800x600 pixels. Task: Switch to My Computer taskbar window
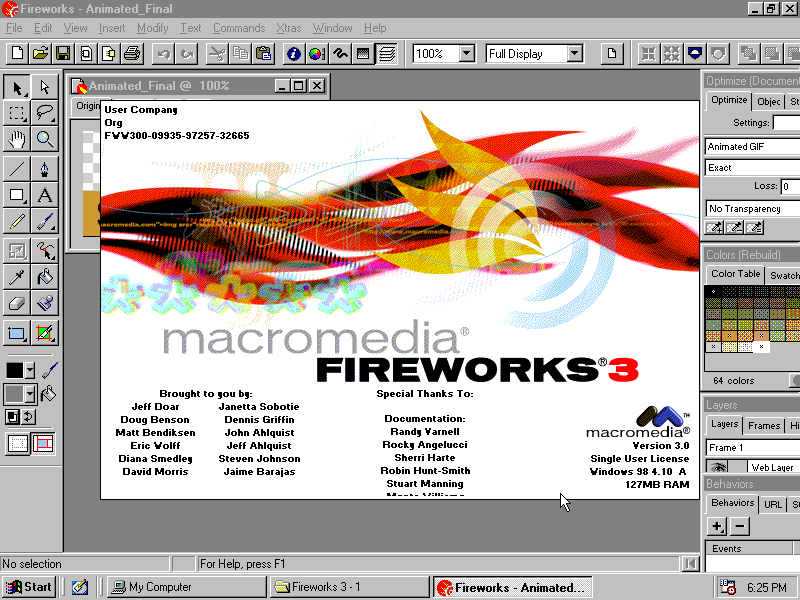[187, 587]
